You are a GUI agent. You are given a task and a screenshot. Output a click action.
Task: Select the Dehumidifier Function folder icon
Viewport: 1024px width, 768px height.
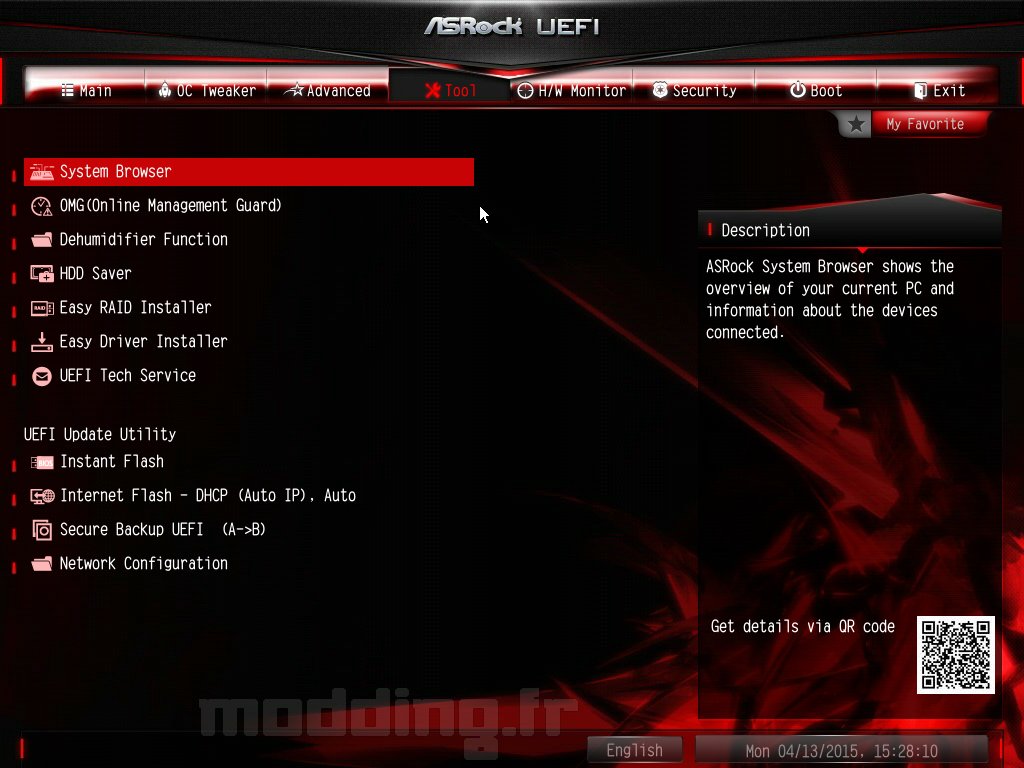pos(42,240)
